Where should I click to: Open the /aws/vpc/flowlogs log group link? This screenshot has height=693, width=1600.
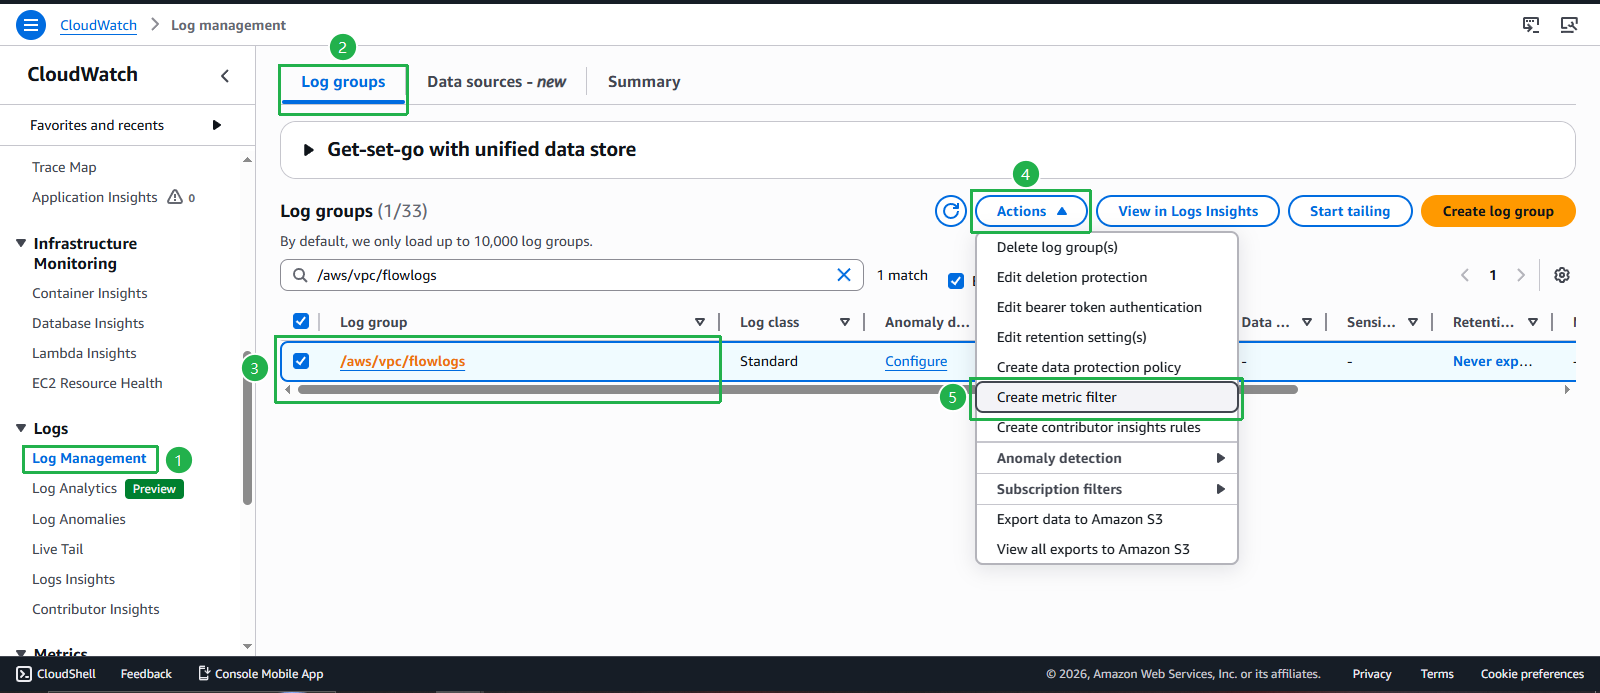pos(402,361)
